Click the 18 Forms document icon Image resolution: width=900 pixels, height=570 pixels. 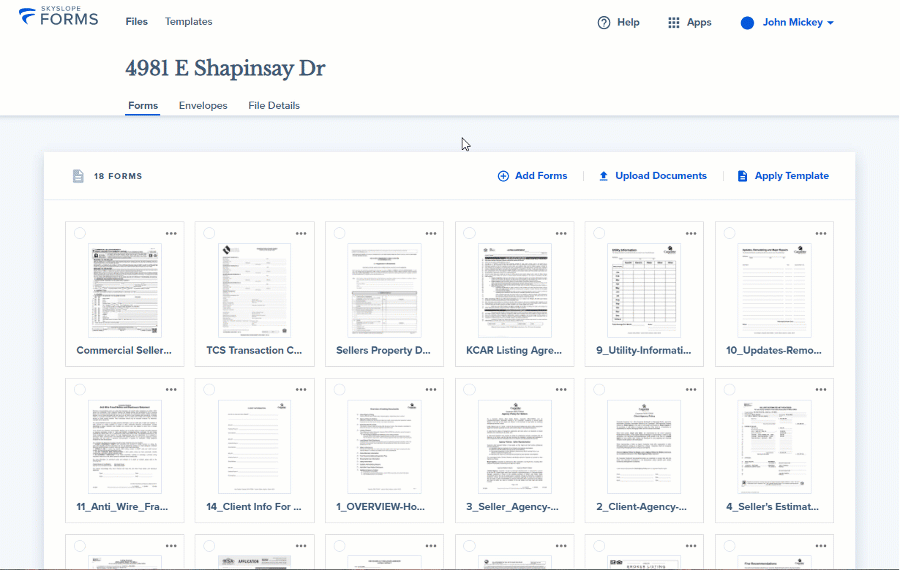click(78, 176)
